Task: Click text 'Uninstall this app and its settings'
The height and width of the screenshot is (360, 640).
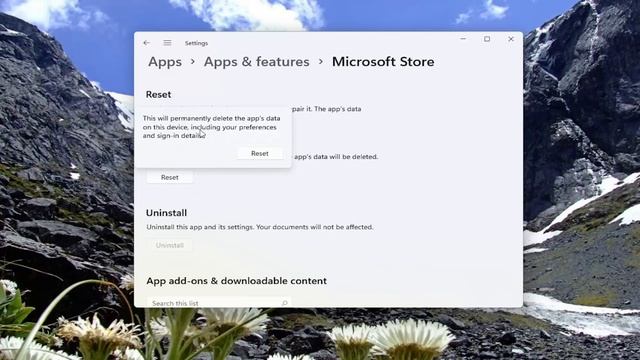Action: point(200,227)
